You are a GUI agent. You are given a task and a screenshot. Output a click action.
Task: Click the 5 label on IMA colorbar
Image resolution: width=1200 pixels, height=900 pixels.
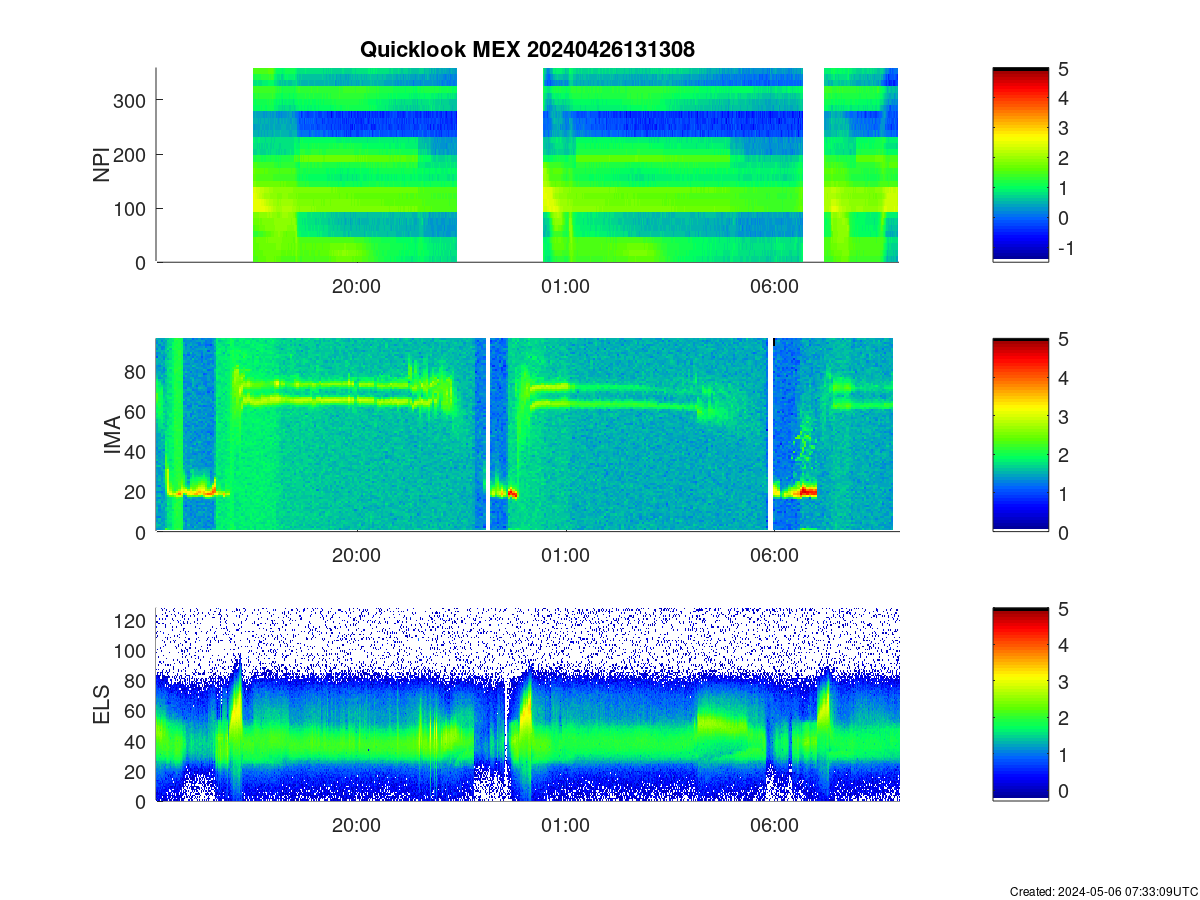tap(1064, 339)
